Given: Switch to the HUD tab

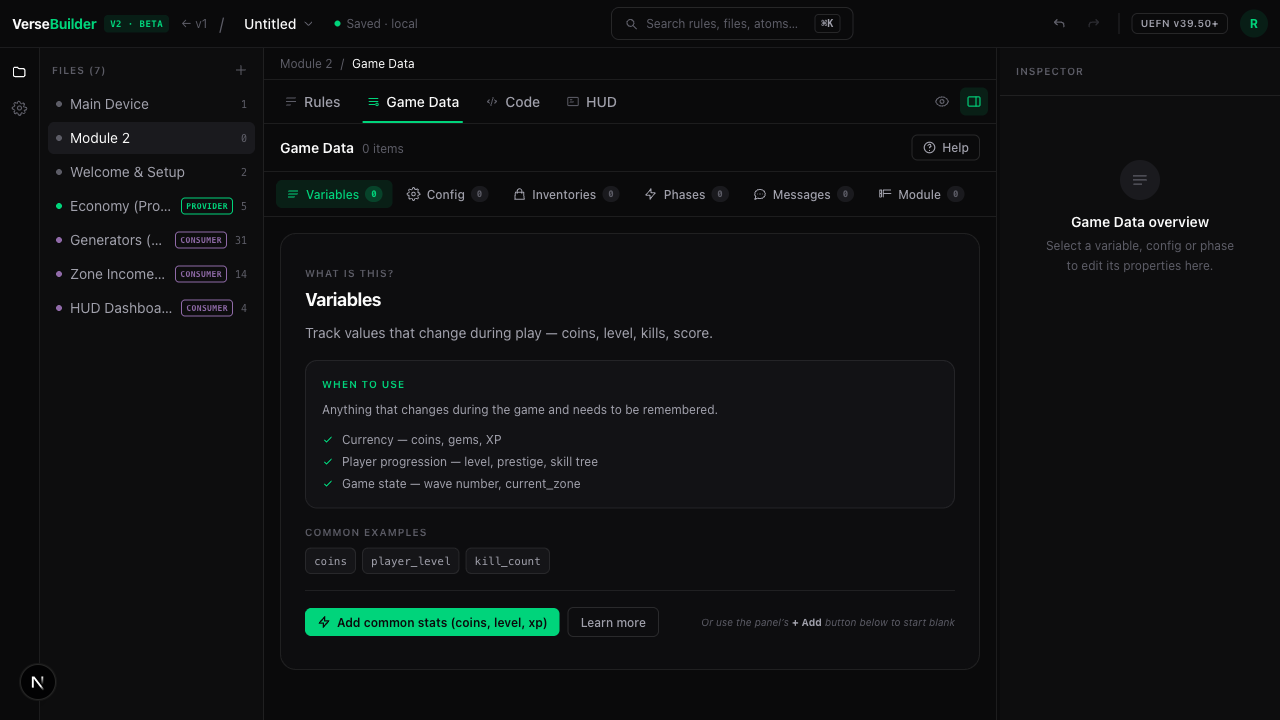Looking at the screenshot, I should 592,102.
